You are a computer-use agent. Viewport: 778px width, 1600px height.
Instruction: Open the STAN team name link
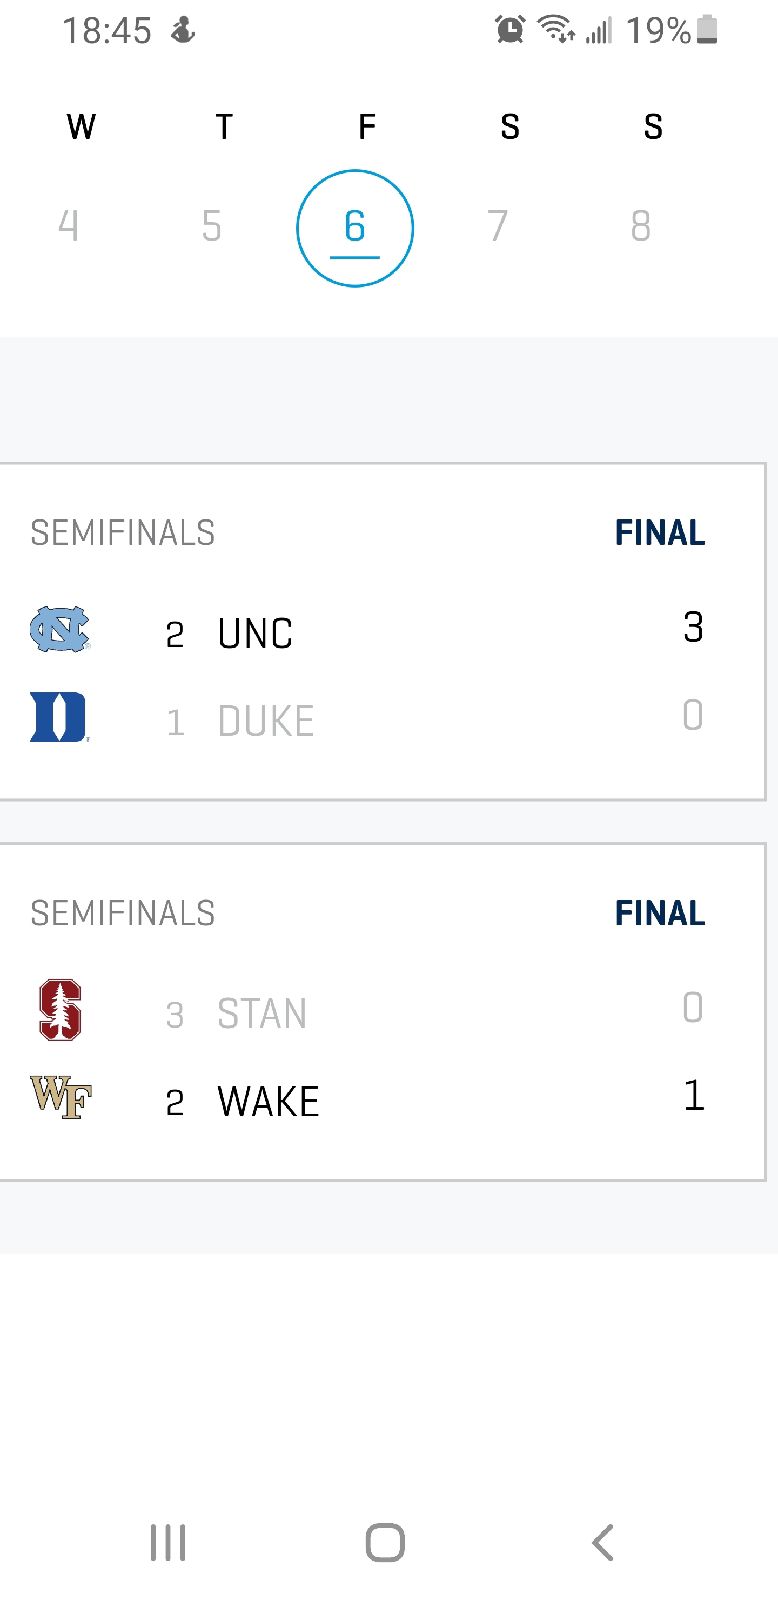pyautogui.click(x=262, y=1014)
